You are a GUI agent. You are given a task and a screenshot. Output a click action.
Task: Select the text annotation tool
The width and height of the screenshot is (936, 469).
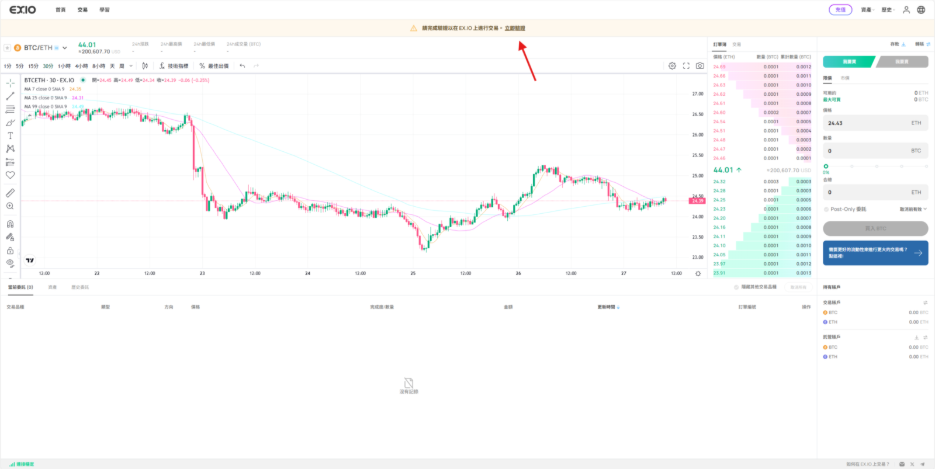[x=10, y=135]
